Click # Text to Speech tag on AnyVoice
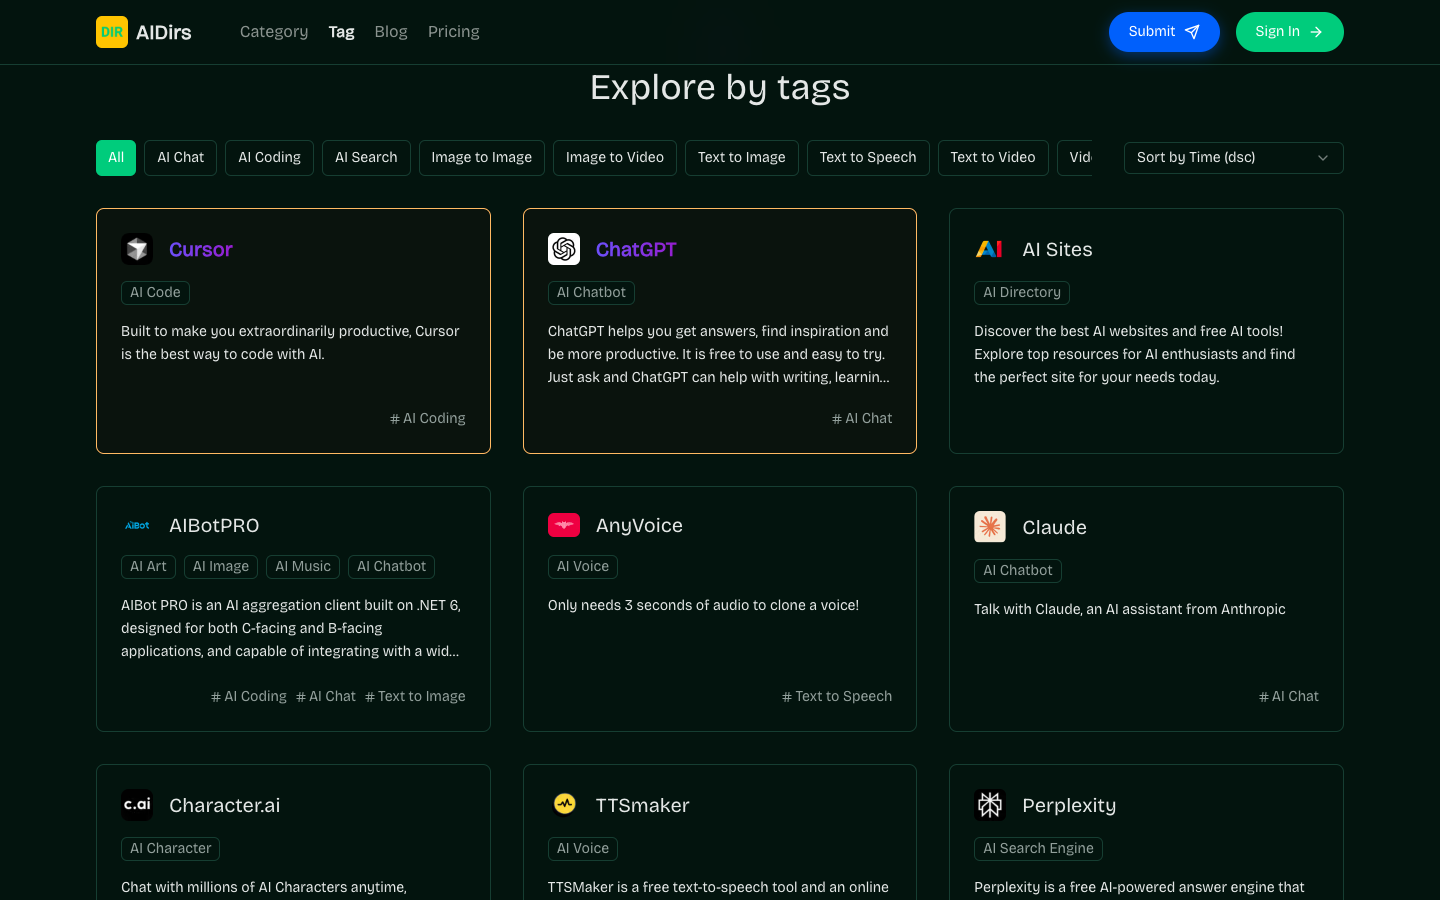The image size is (1440, 900). tap(837, 696)
